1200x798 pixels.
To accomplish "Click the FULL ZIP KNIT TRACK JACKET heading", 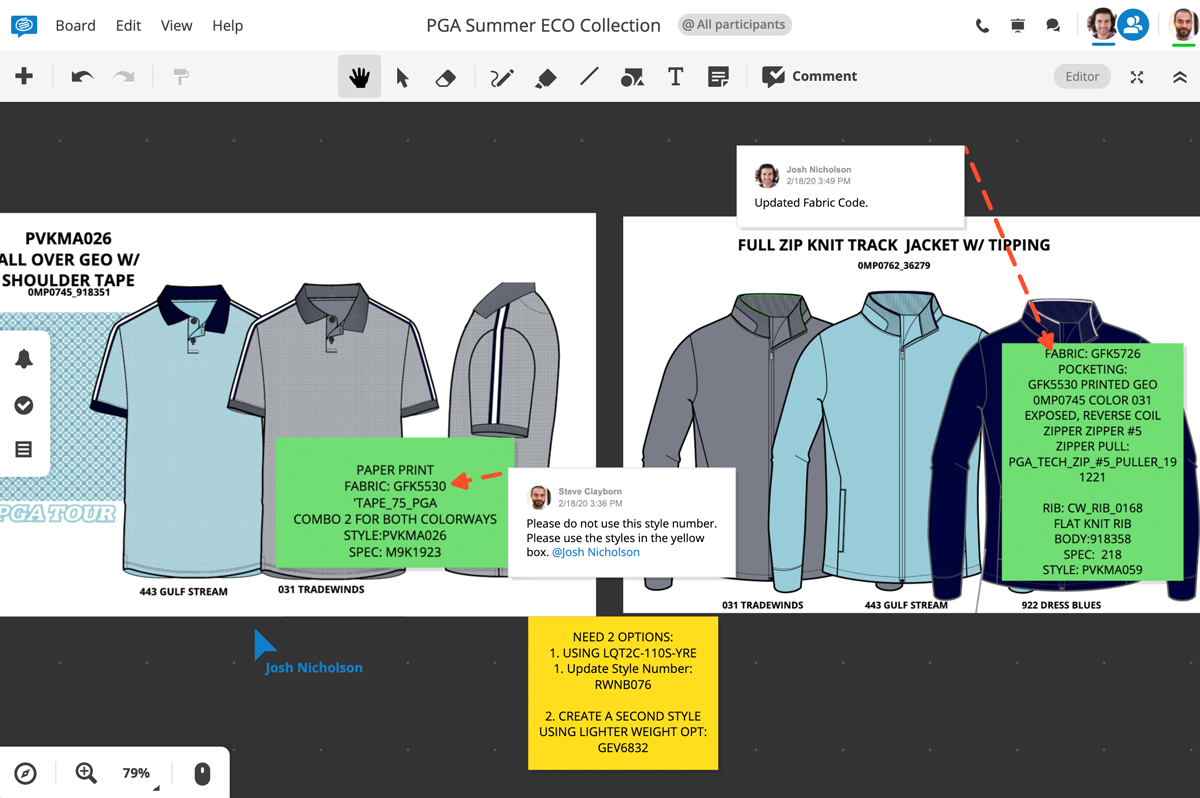I will pyautogui.click(x=893, y=245).
